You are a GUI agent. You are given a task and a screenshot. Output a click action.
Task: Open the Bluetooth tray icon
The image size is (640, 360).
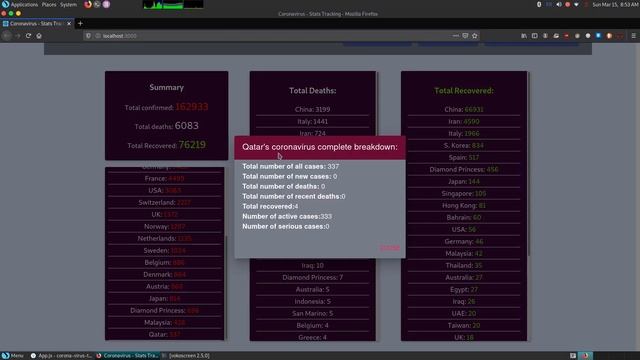pos(539,4)
